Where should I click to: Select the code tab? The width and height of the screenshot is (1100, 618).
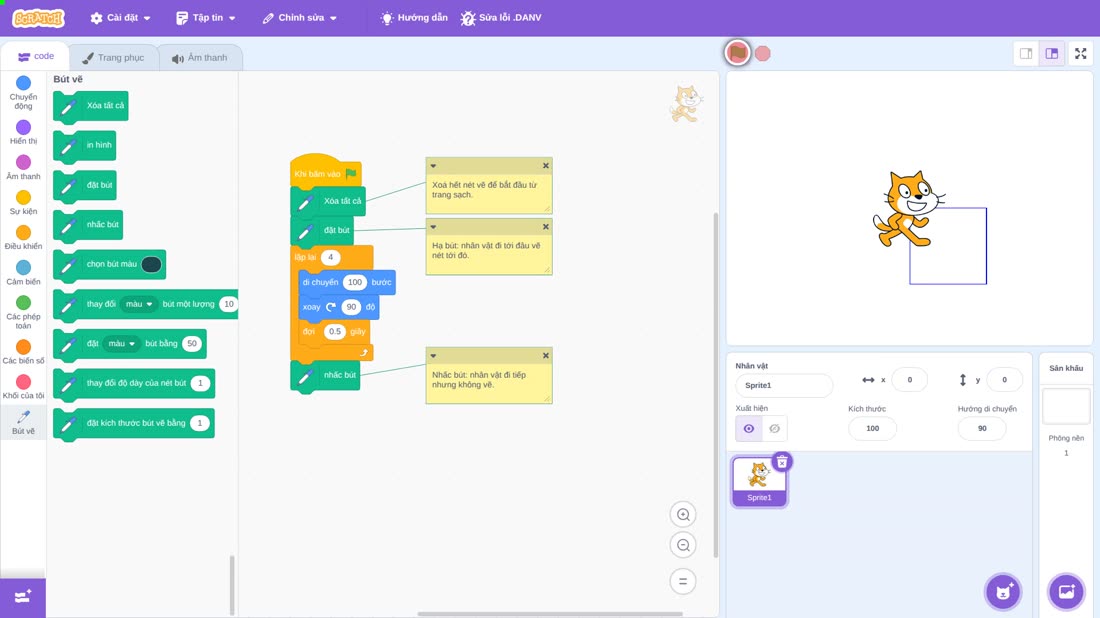[35, 56]
